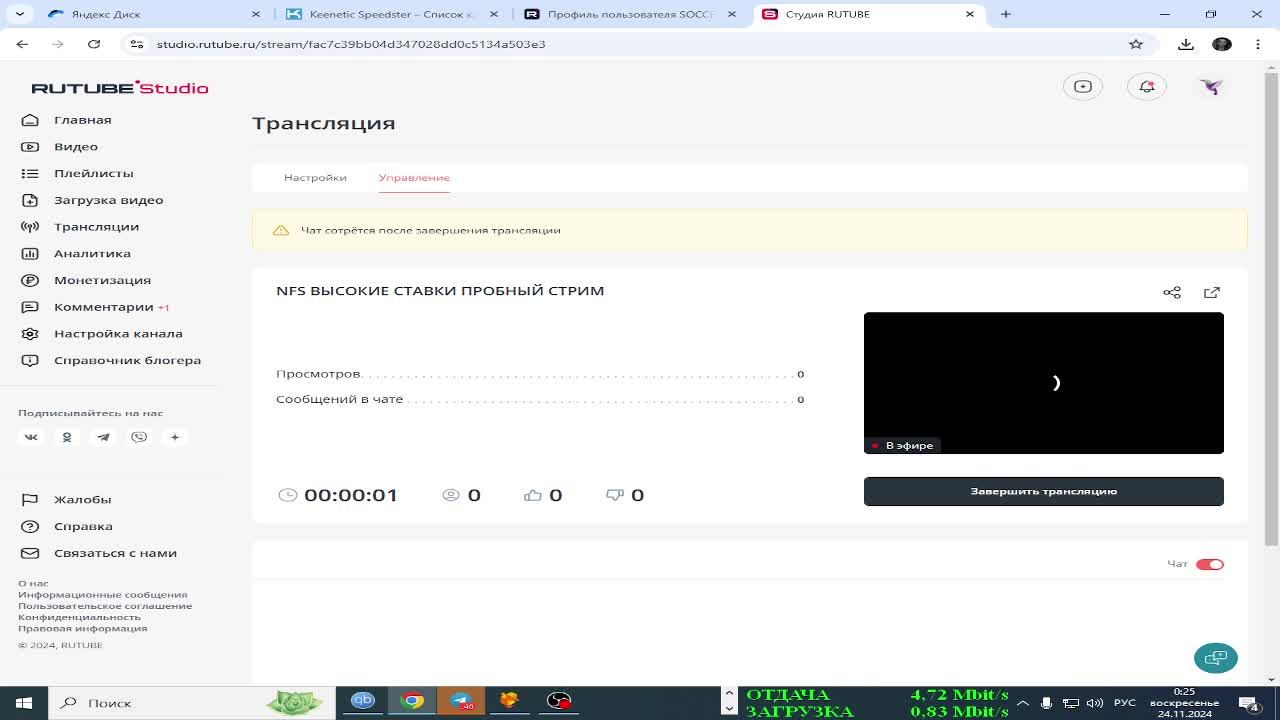
Task: Open Трансляции in the sidebar
Action: [x=96, y=226]
